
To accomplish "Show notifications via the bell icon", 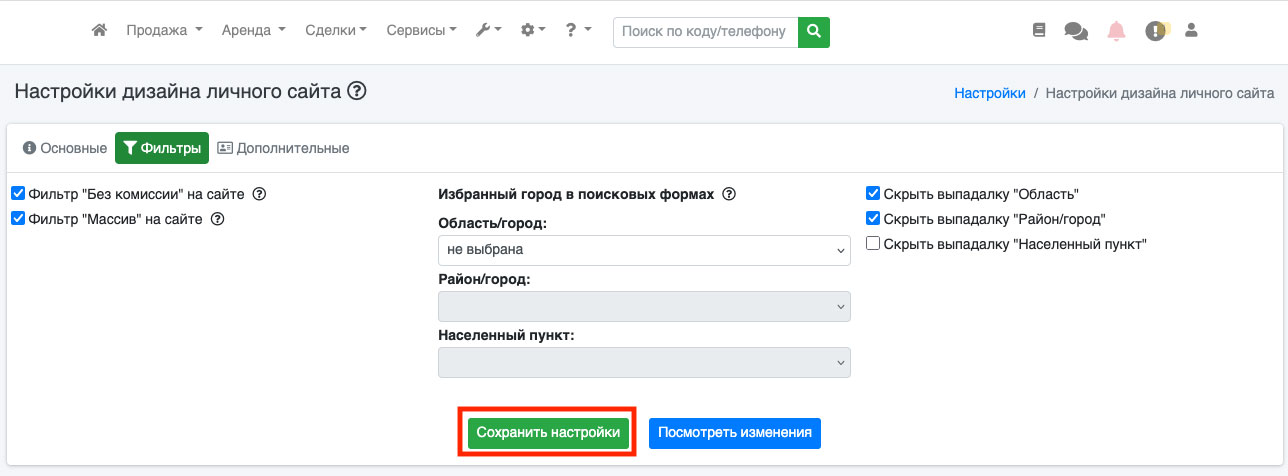I will pos(1116,31).
